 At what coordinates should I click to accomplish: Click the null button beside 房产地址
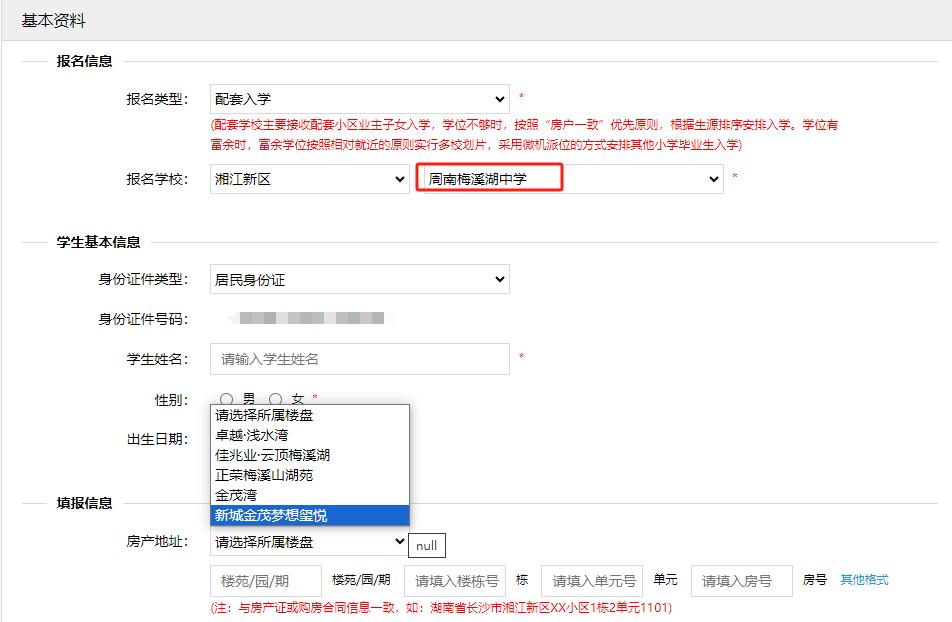427,546
